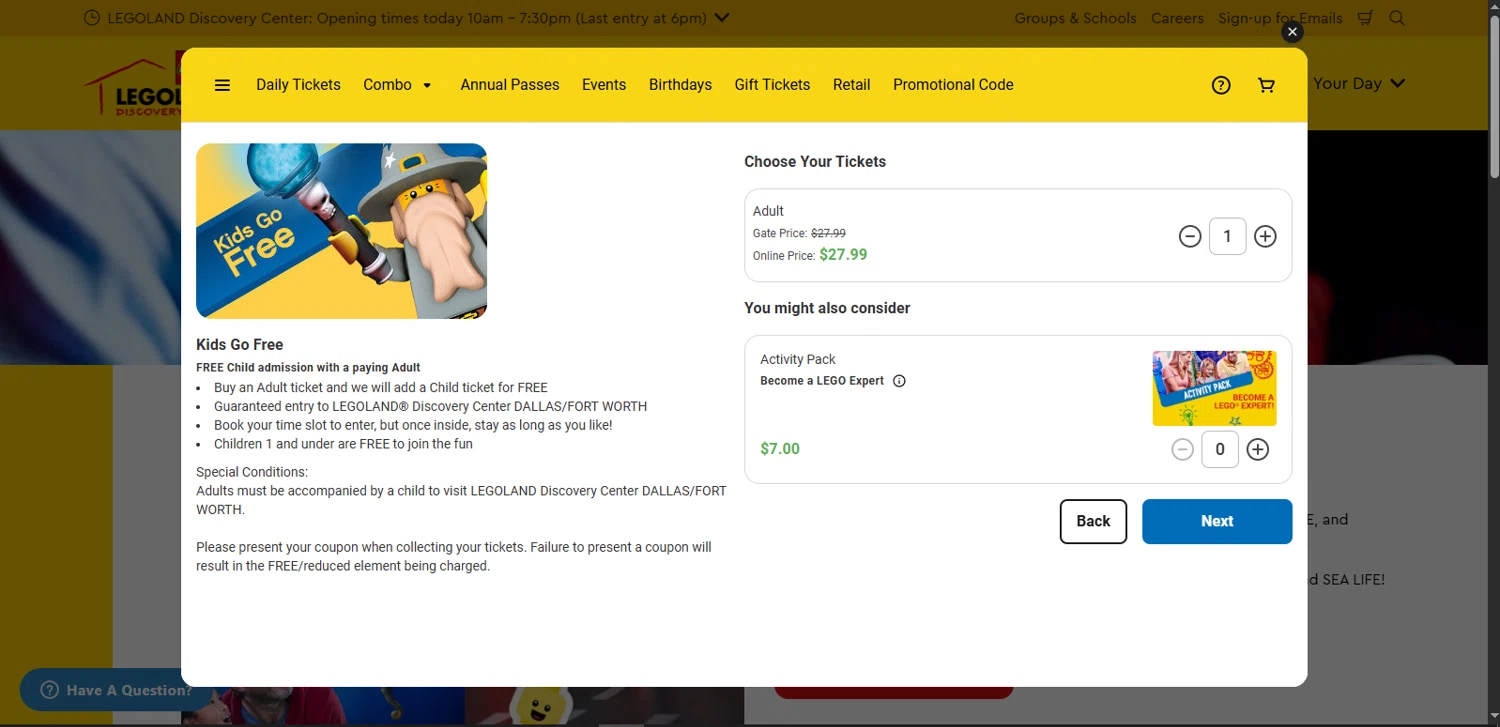
Task: Open the site header basket icon
Action: pyautogui.click(x=1365, y=18)
